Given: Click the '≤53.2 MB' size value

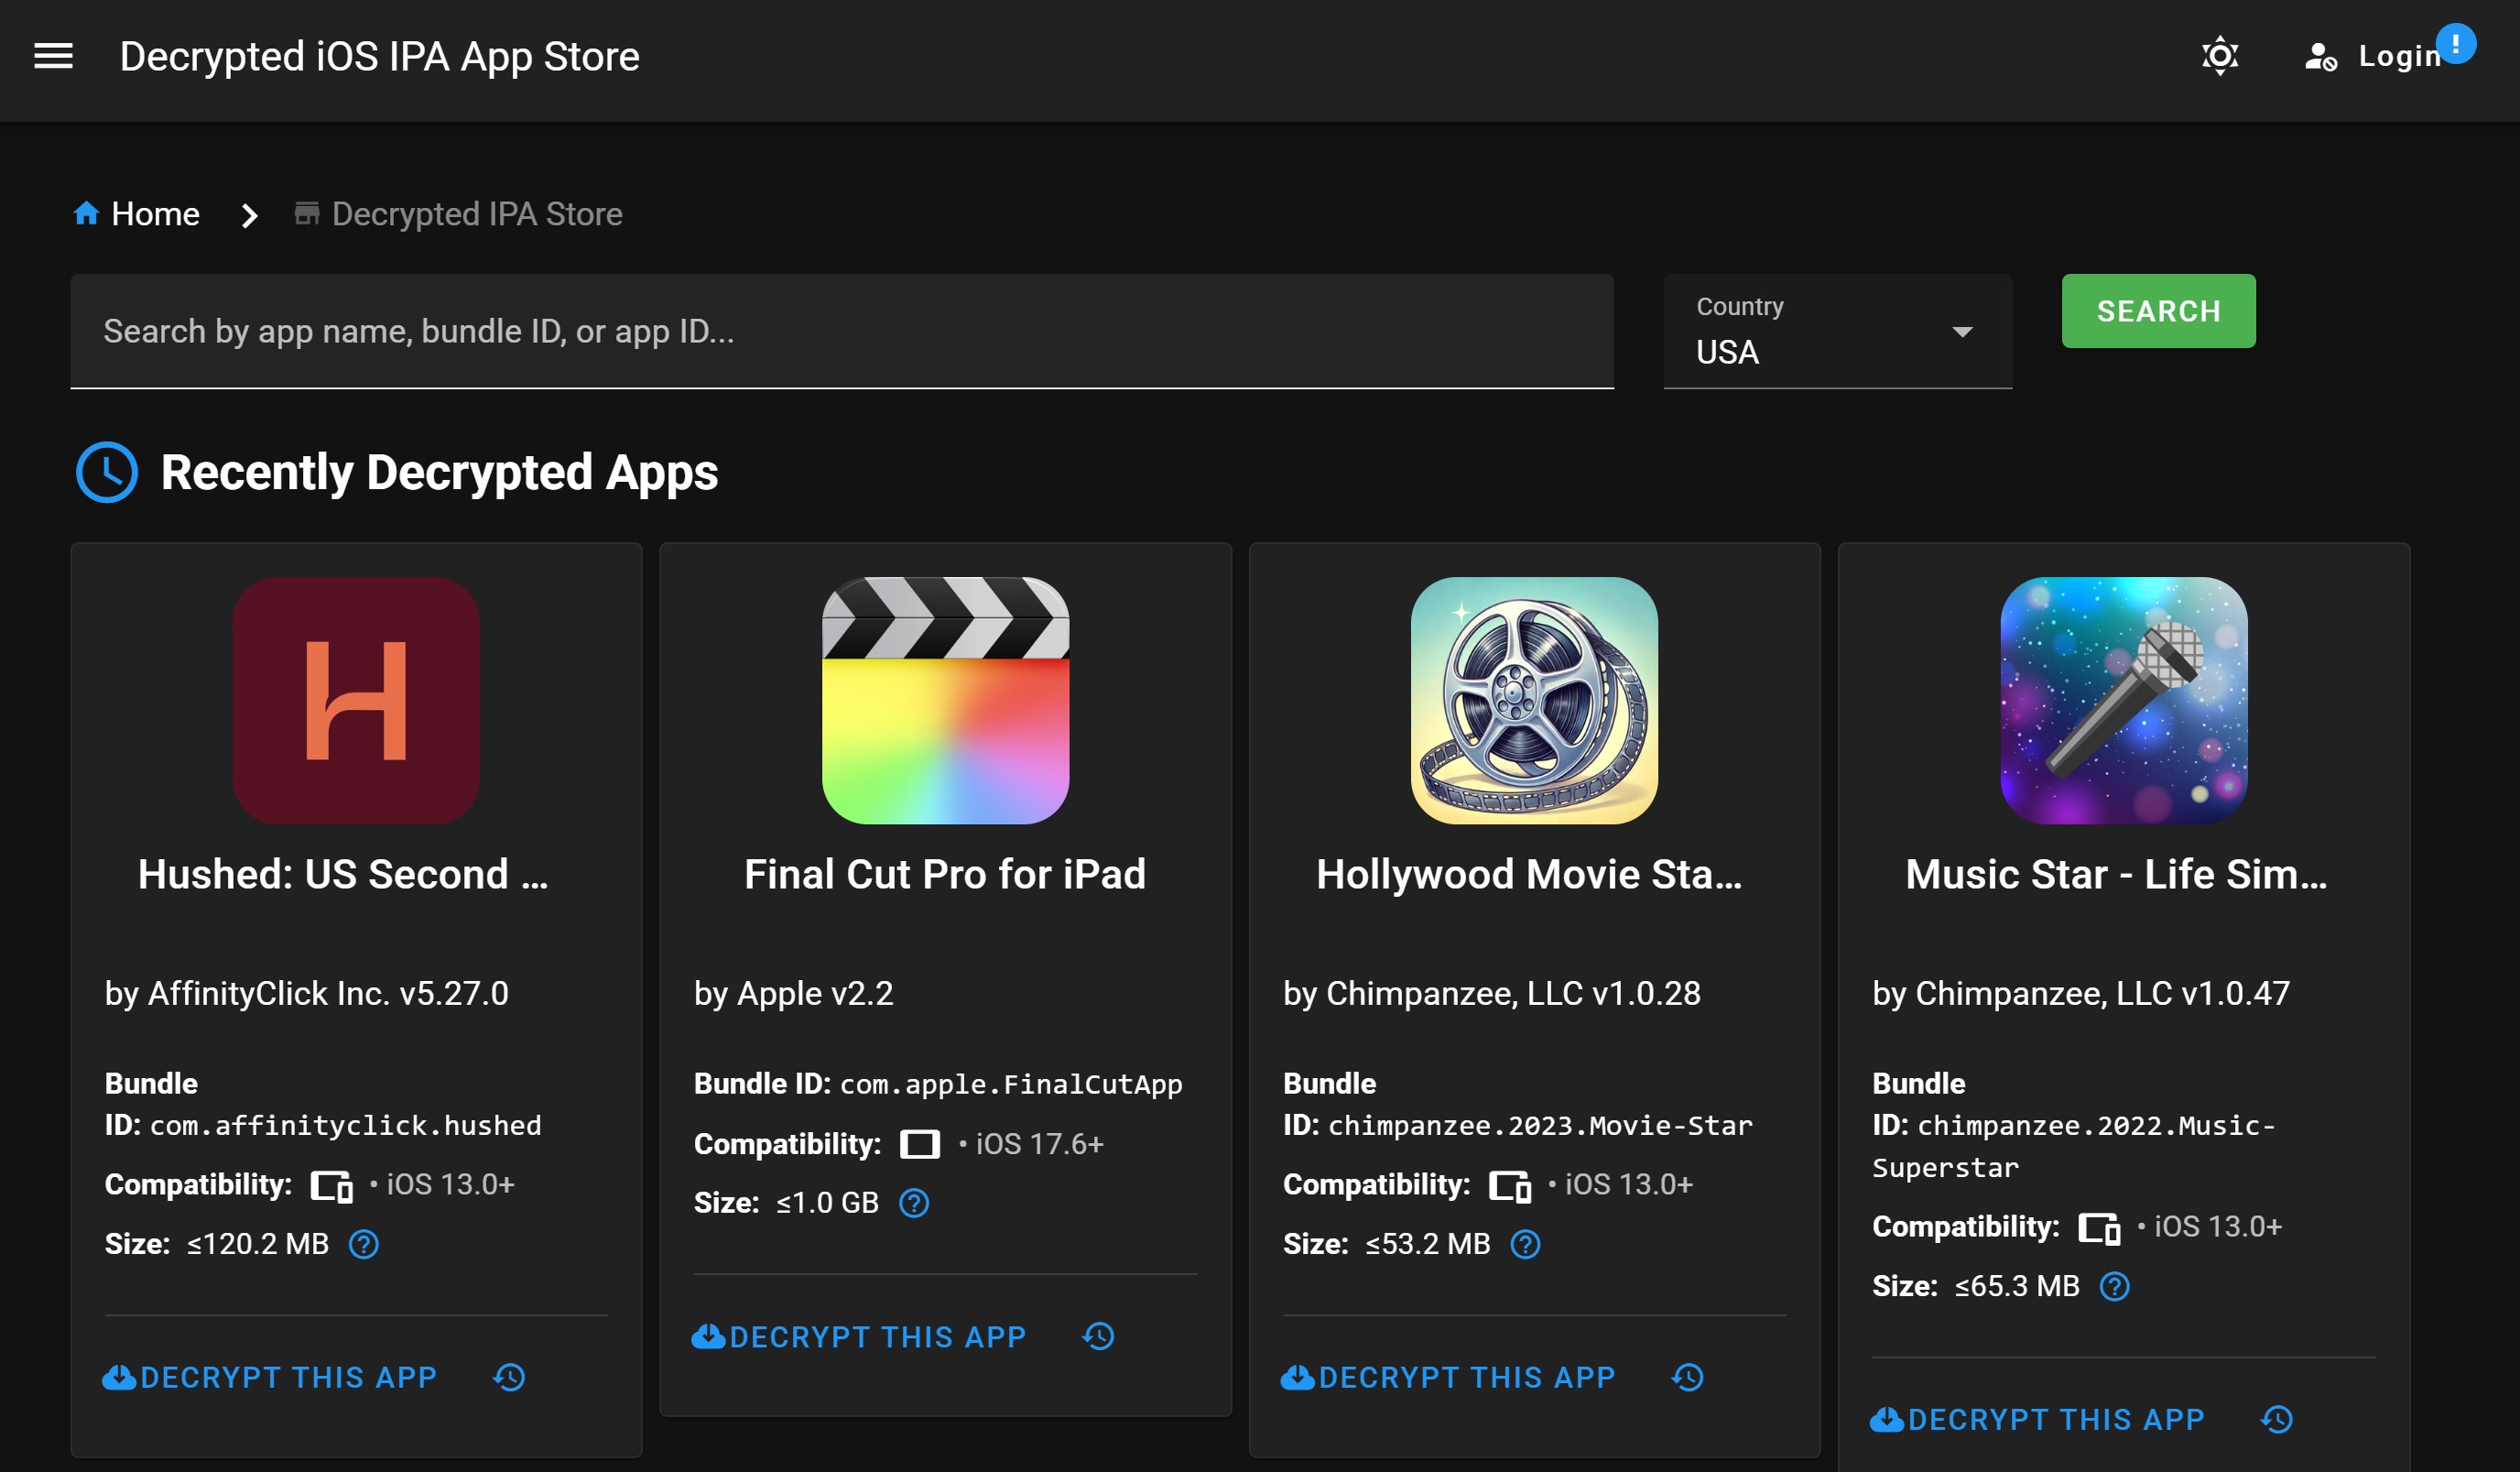Looking at the screenshot, I should [1427, 1244].
